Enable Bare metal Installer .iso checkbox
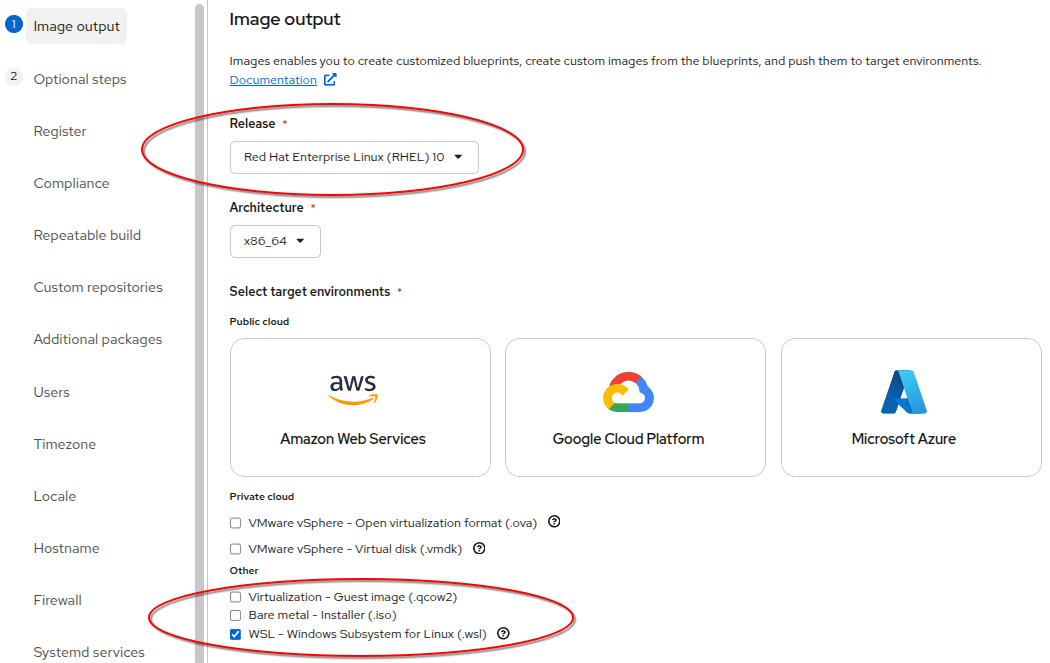1050x663 pixels. point(236,615)
